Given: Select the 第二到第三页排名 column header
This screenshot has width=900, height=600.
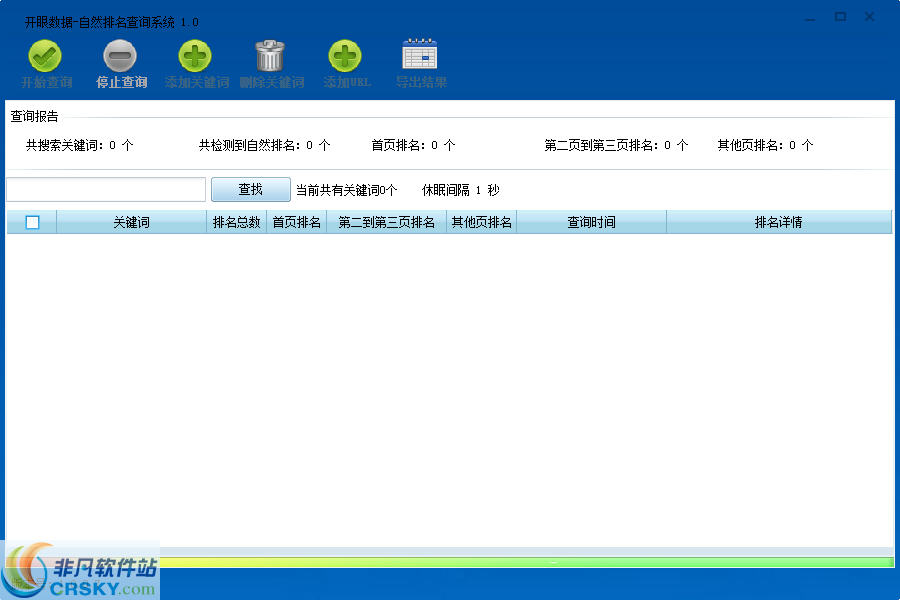Looking at the screenshot, I should click(386, 221).
